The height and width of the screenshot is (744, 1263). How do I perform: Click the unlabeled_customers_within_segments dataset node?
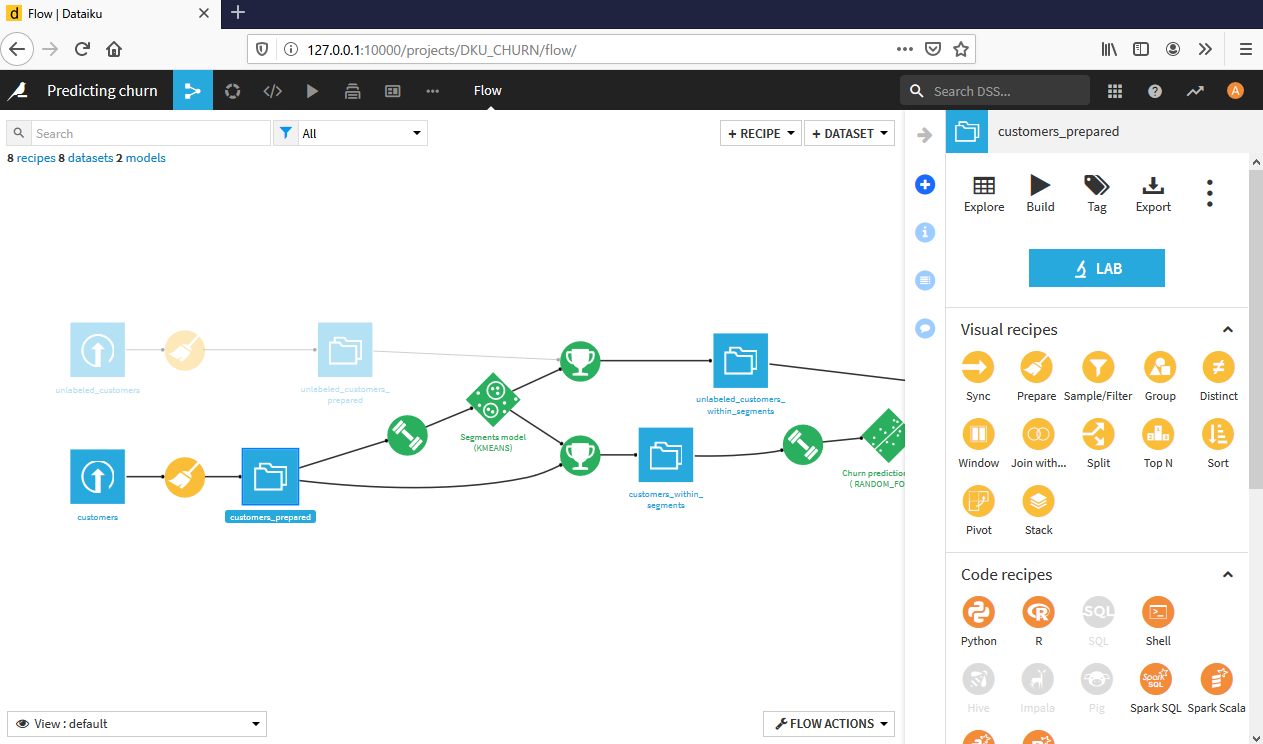point(740,360)
